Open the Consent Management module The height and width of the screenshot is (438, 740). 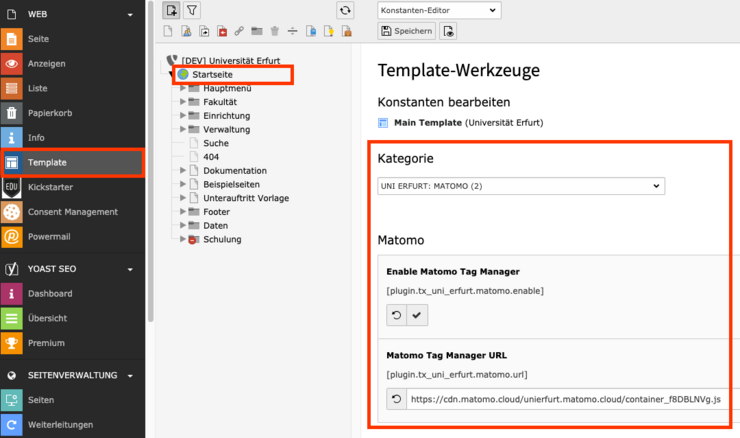coord(72,212)
